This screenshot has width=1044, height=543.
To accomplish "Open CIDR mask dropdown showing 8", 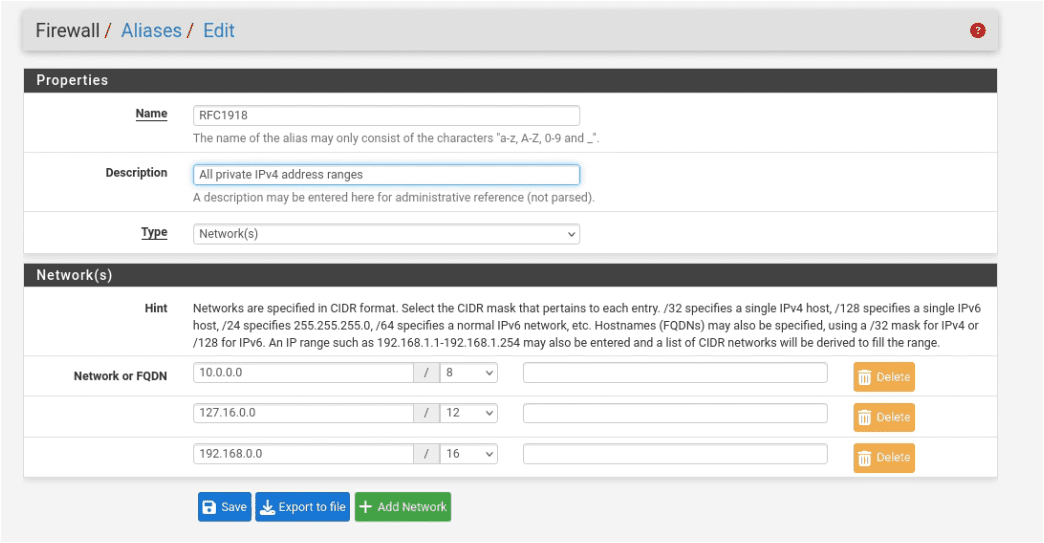I will pyautogui.click(x=469, y=373).
